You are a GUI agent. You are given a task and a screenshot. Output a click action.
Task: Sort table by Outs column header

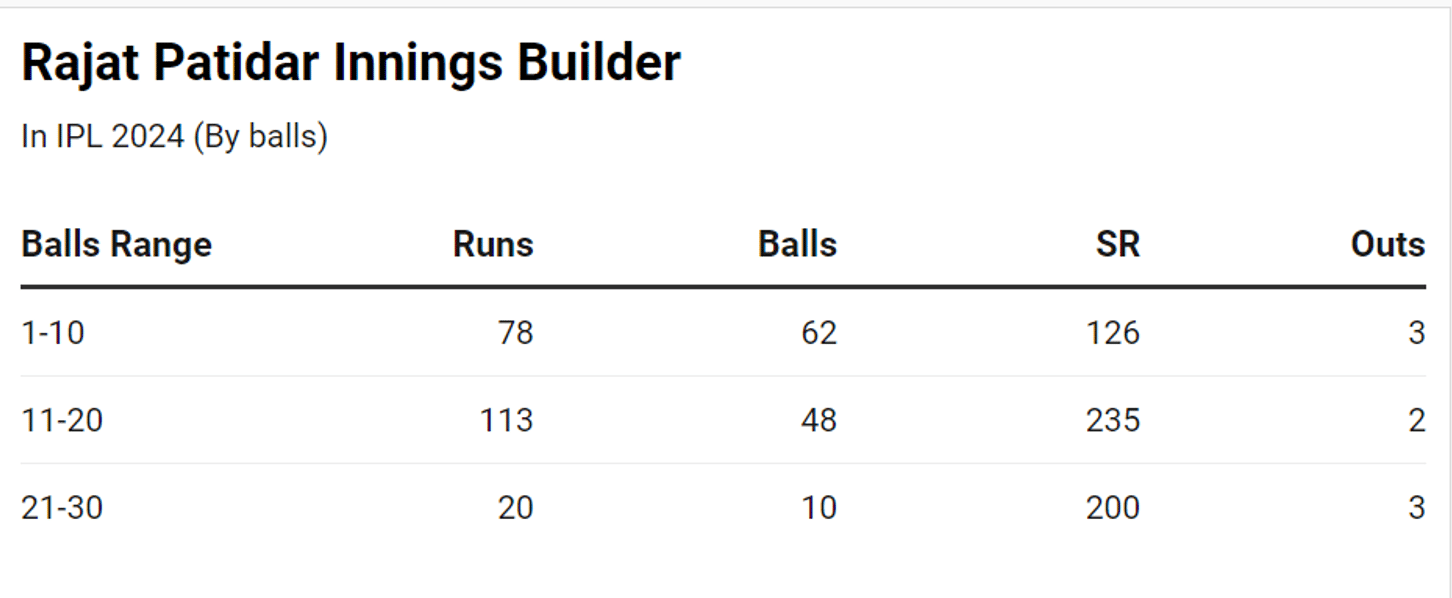tap(1387, 244)
